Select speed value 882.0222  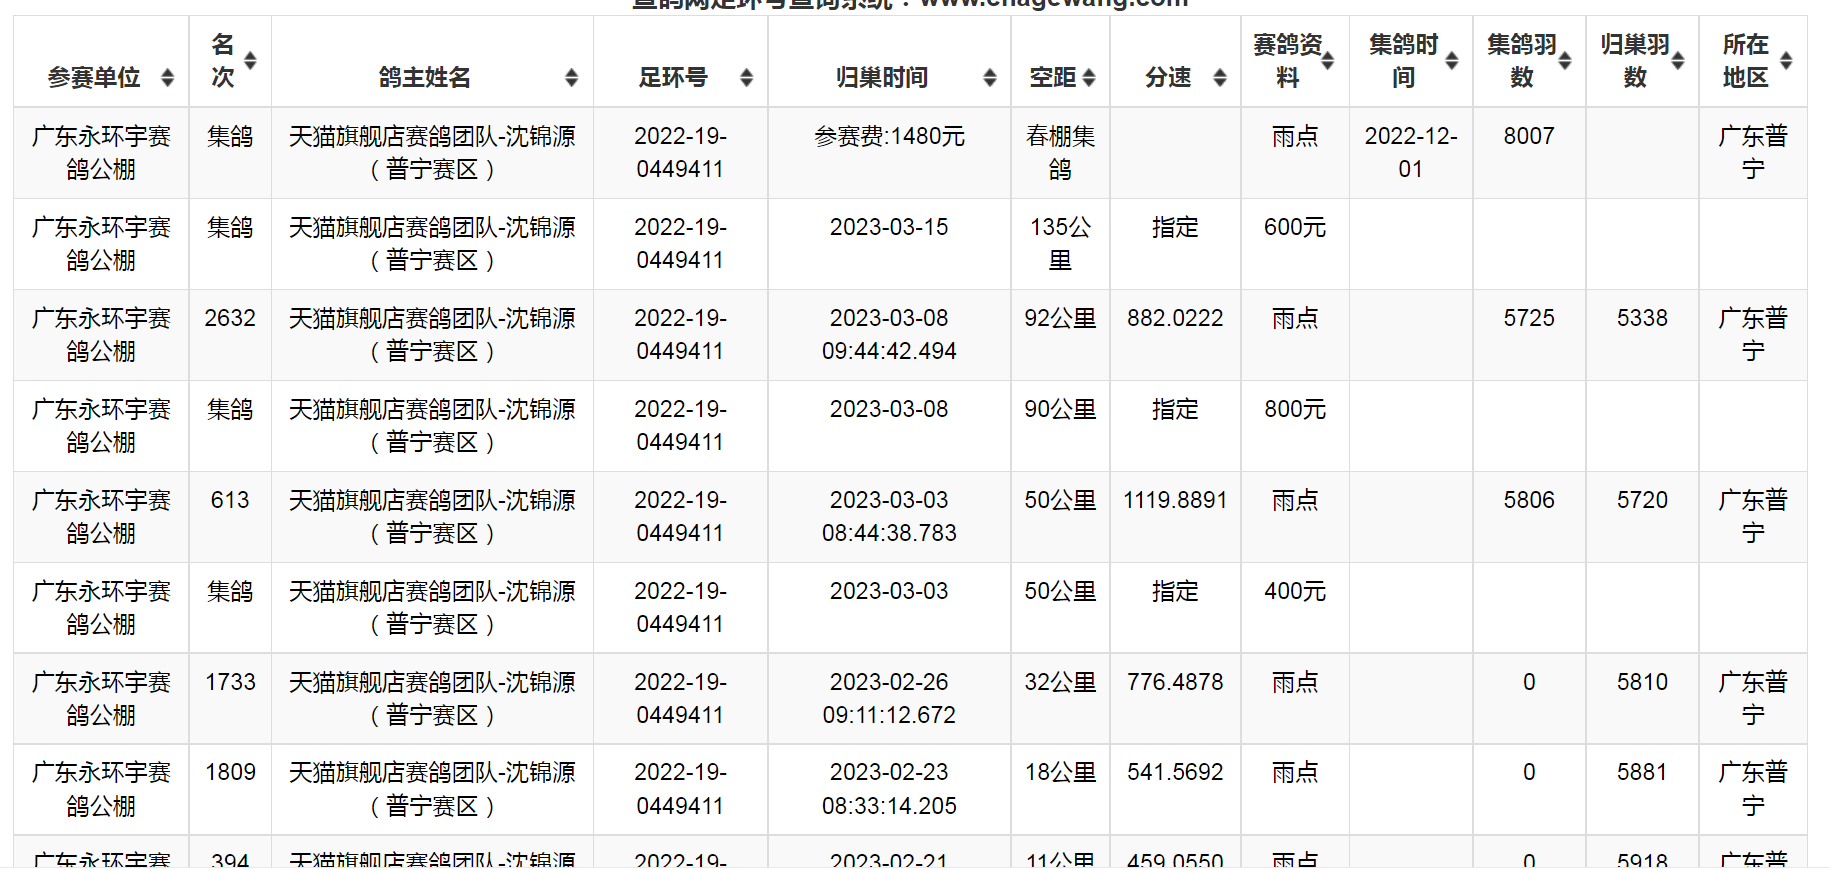(1175, 318)
